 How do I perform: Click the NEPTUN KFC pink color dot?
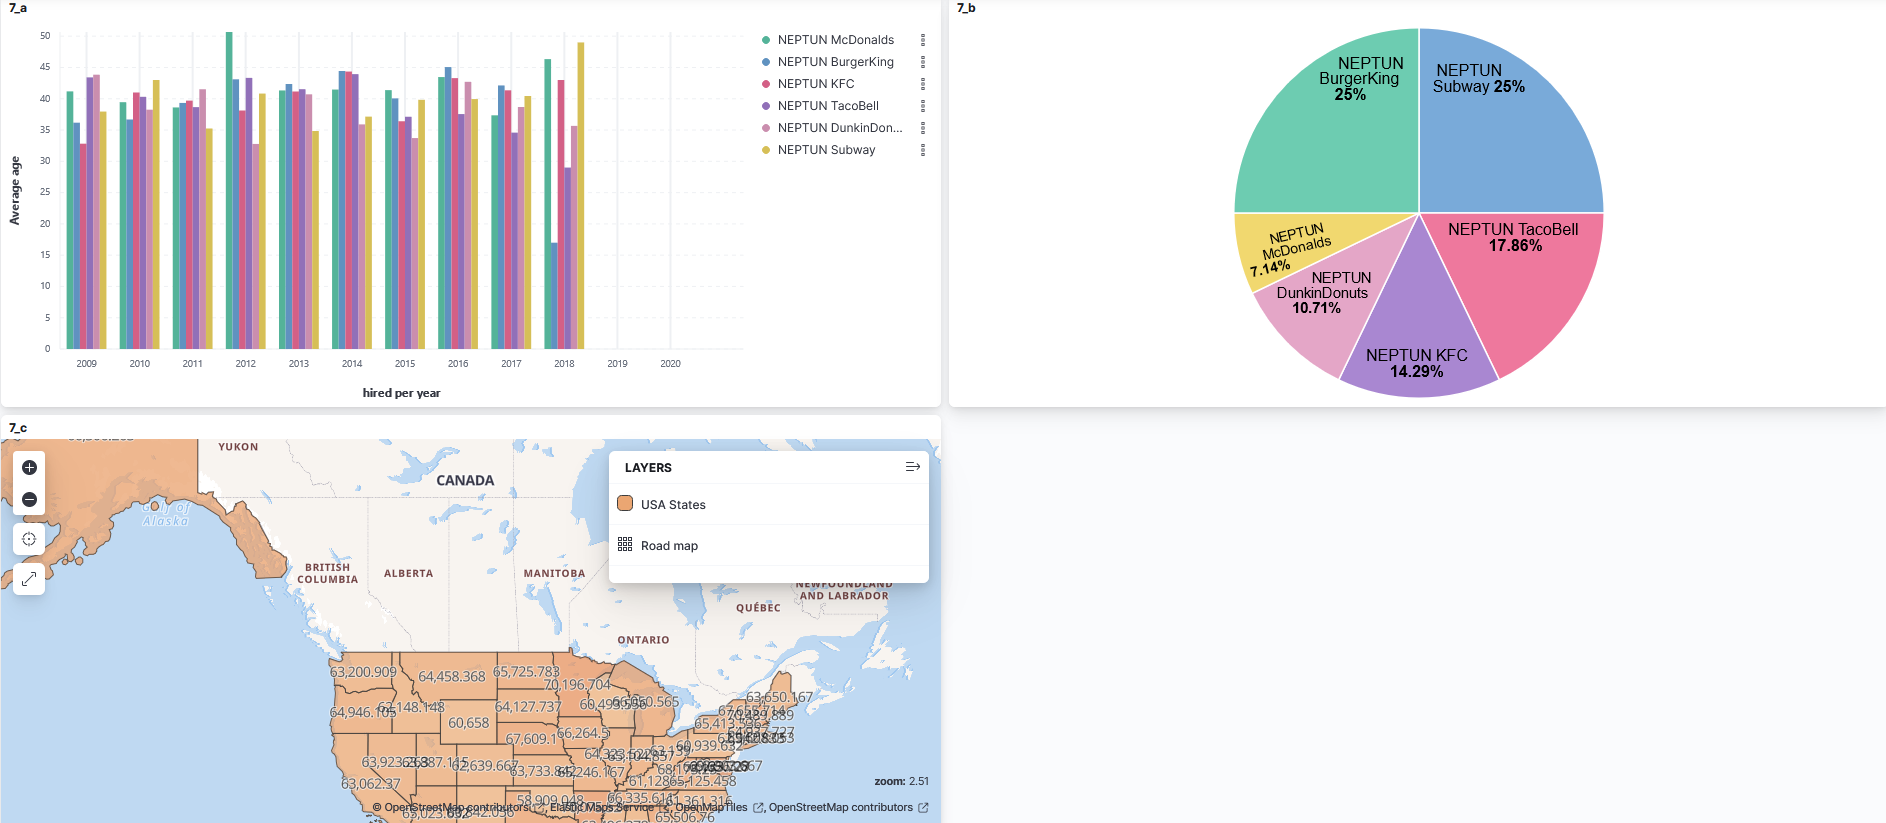click(x=766, y=84)
